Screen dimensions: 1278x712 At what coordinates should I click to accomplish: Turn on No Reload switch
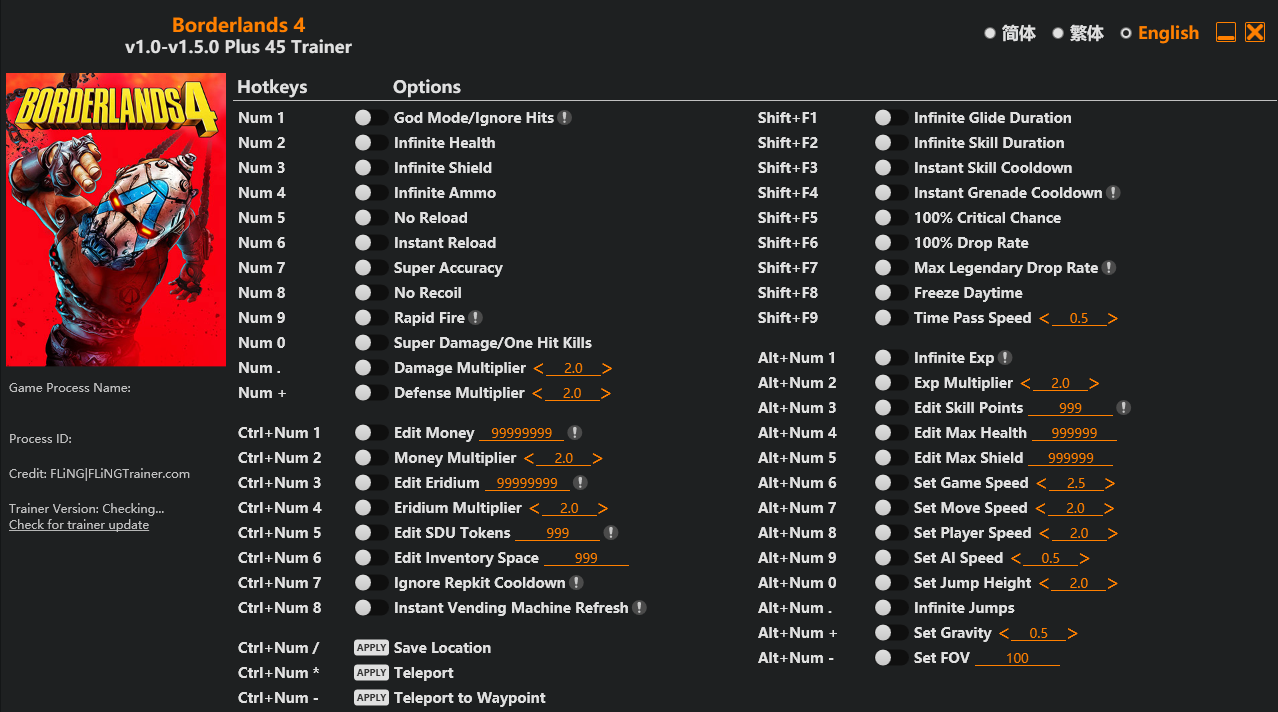[371, 218]
